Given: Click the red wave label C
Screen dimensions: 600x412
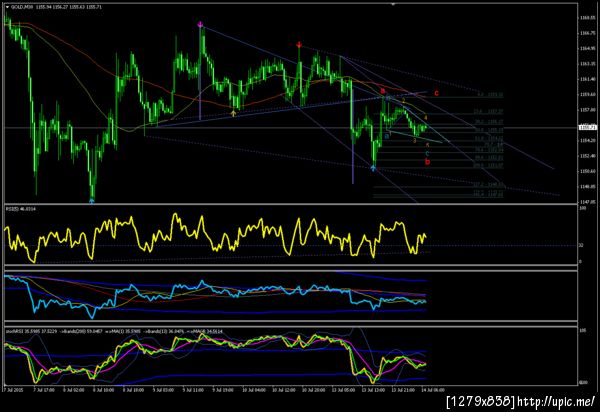Looking at the screenshot, I should (x=436, y=93).
